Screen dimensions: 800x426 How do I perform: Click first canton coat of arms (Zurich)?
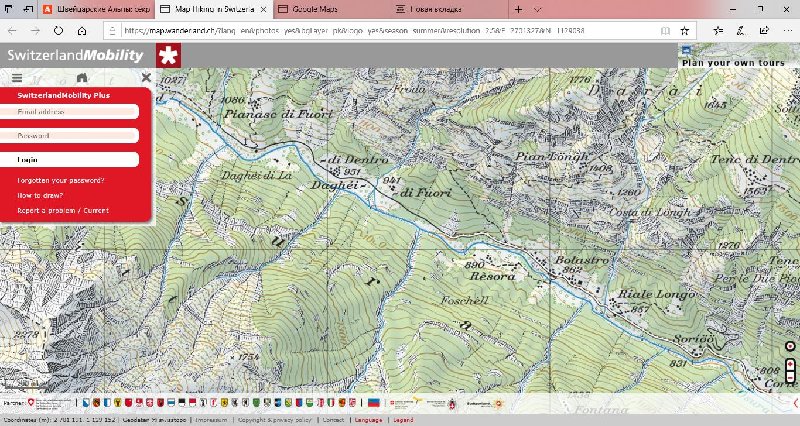(86, 403)
